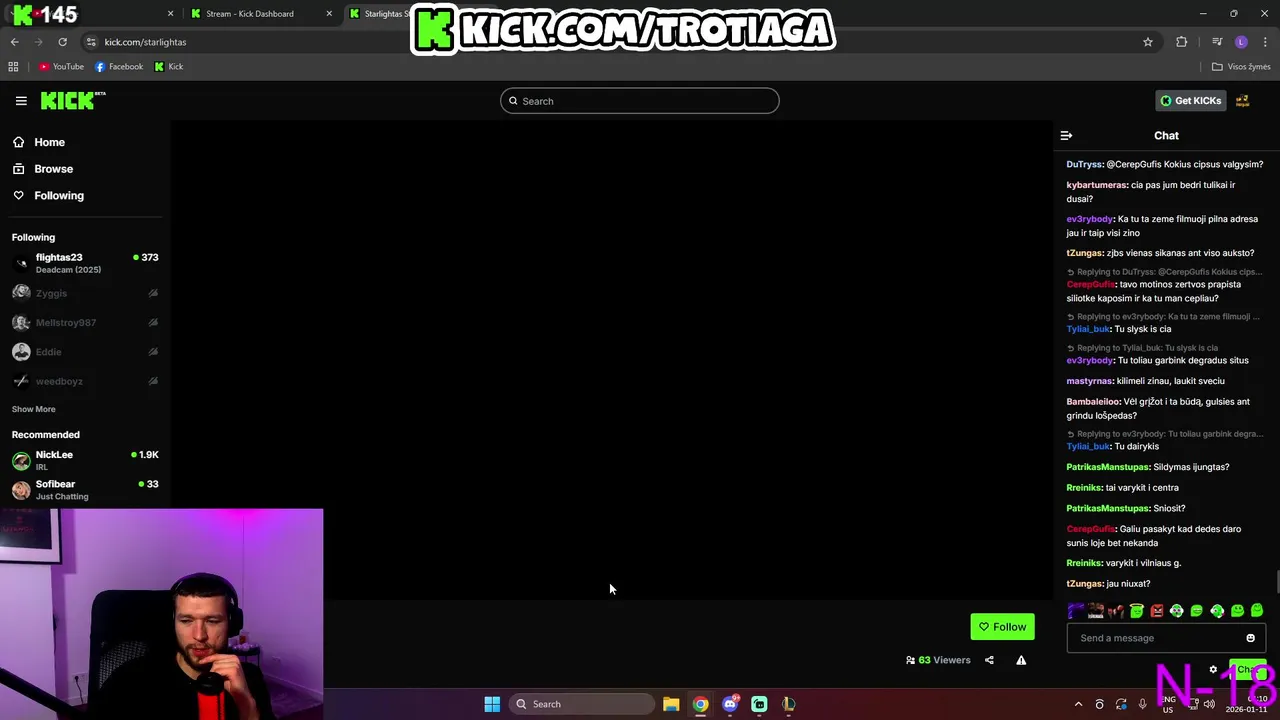Open chat settings gear icon

1213,670
